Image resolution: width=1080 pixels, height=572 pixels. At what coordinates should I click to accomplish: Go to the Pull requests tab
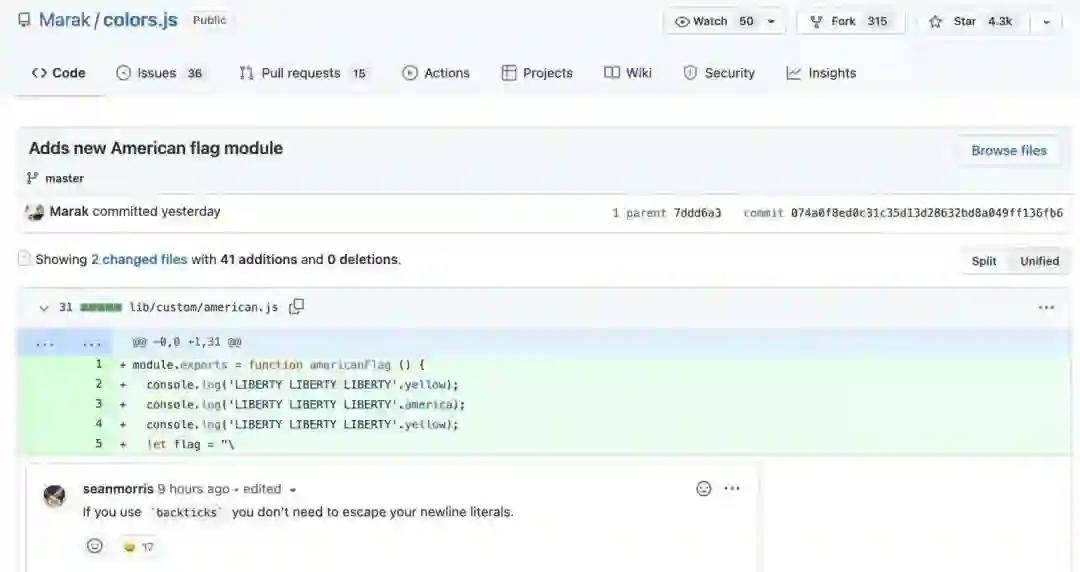[303, 73]
